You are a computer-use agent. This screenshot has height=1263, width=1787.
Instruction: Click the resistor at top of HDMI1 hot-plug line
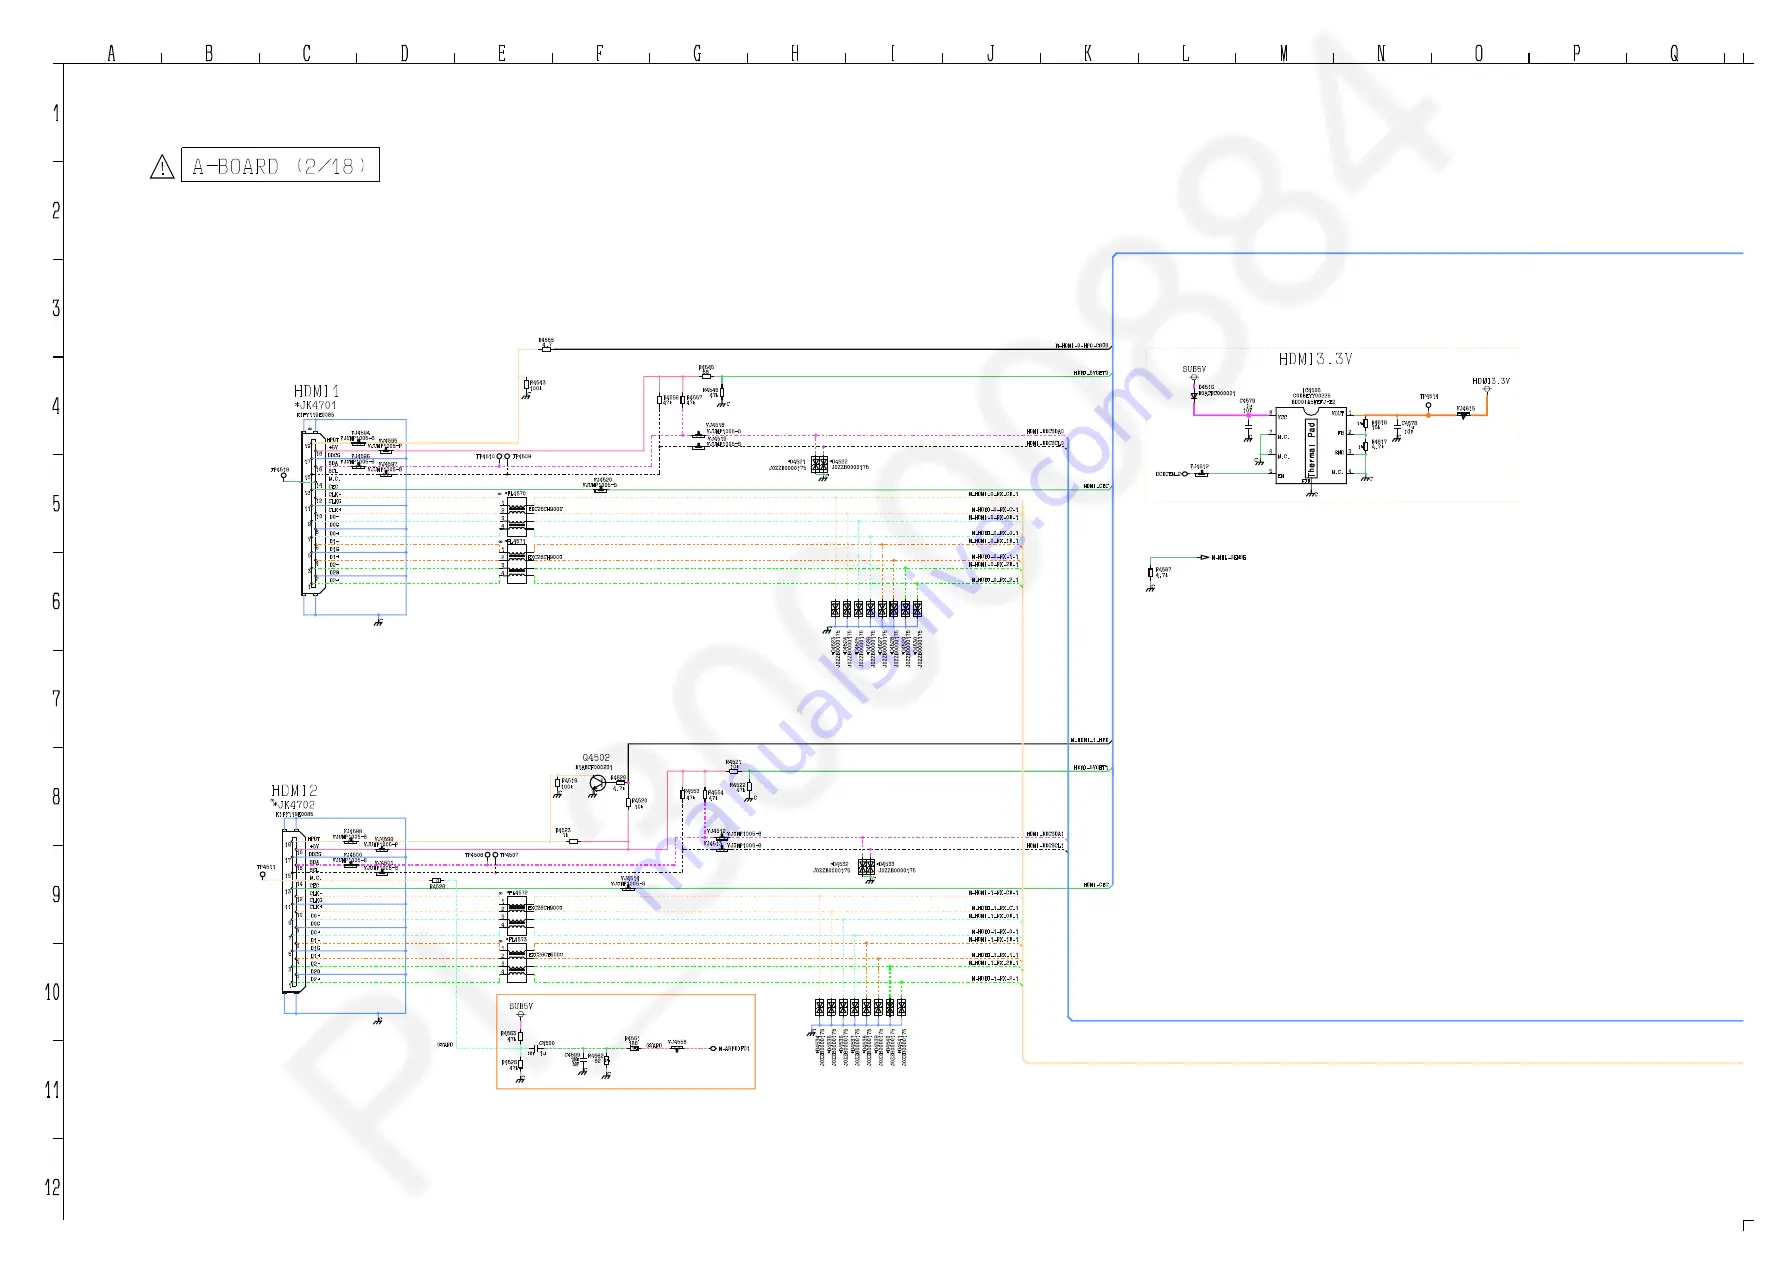(546, 349)
